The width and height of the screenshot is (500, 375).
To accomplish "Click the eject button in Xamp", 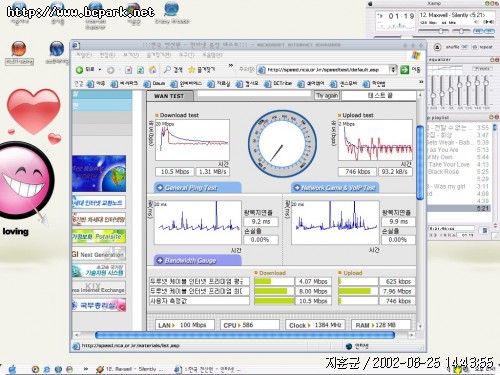I will (x=437, y=47).
